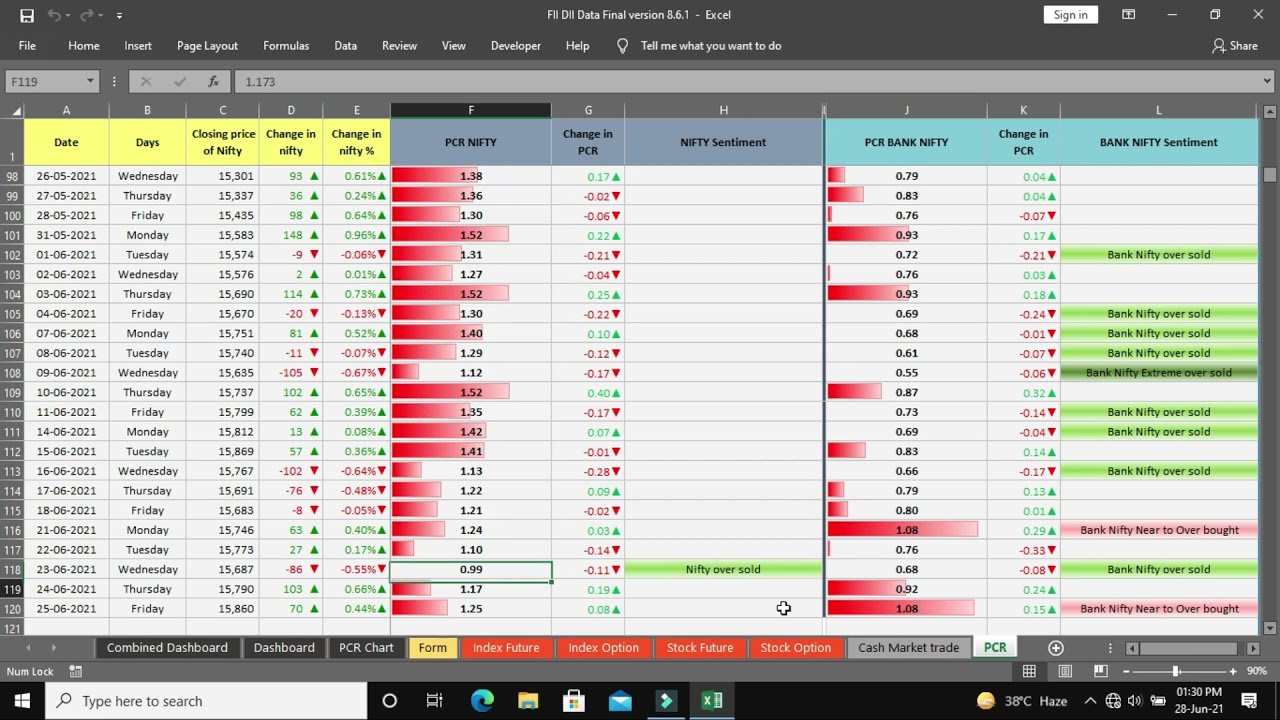This screenshot has height=720, width=1280.
Task: Switch to Page Break Preview icon
Action: pos(1100,671)
